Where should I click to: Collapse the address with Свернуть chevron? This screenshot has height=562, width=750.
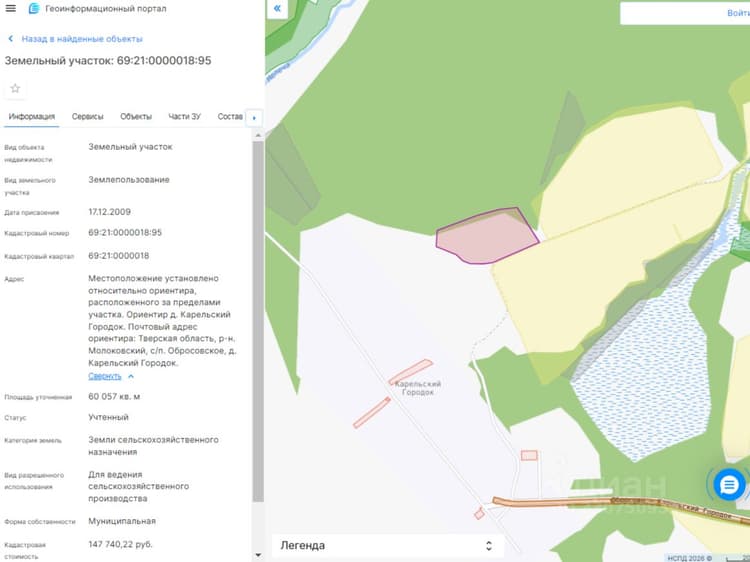click(x=131, y=376)
